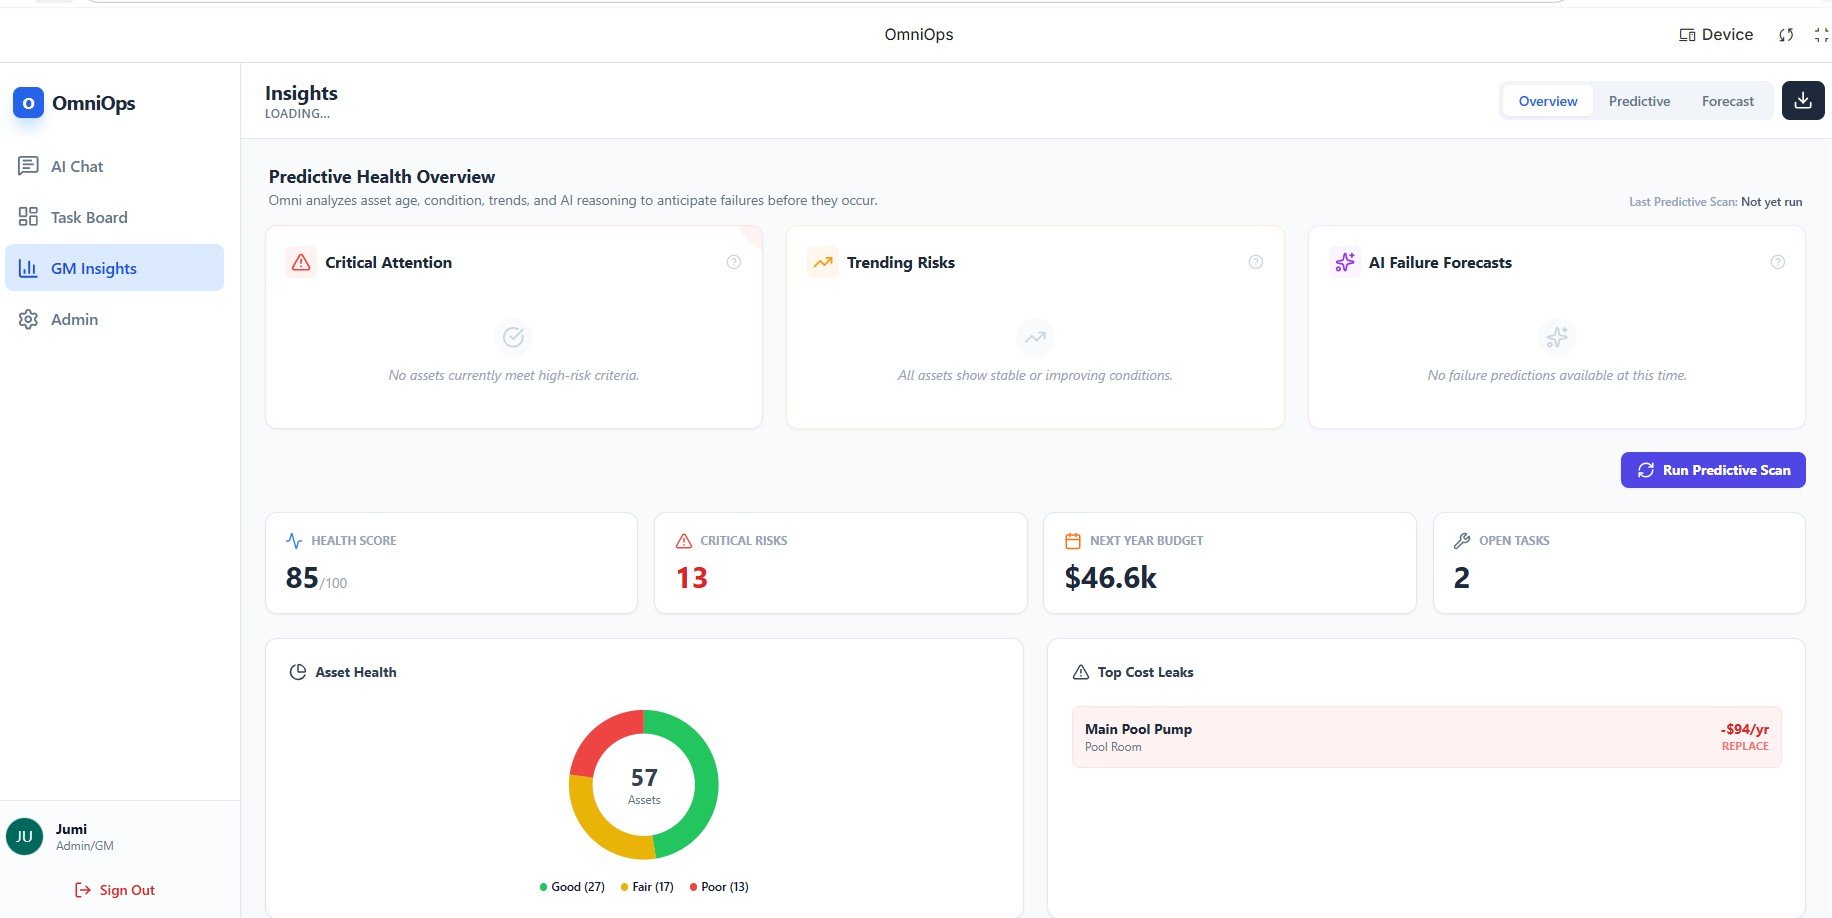Switch to the Overview tab
Image resolution: width=1832 pixels, height=918 pixels.
click(x=1547, y=101)
